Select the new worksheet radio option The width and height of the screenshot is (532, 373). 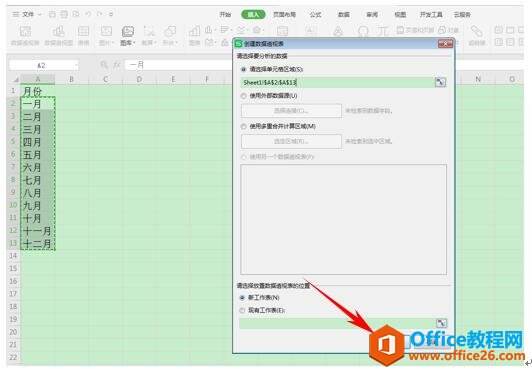coord(242,298)
